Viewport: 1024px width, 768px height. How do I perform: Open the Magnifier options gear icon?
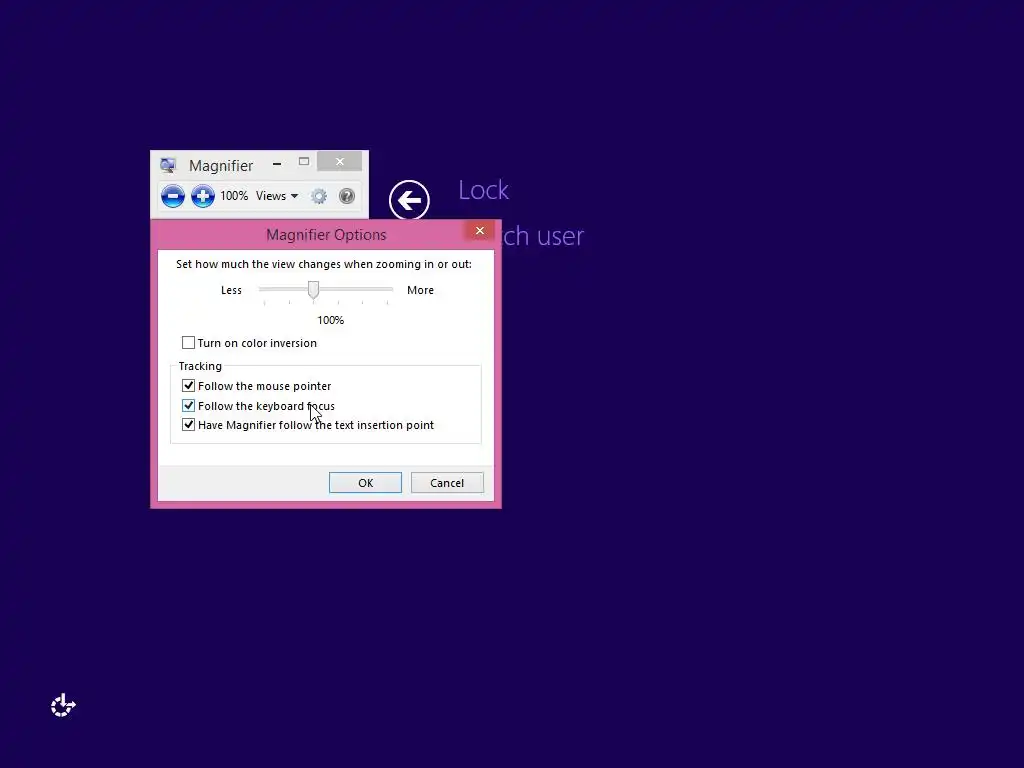(319, 196)
